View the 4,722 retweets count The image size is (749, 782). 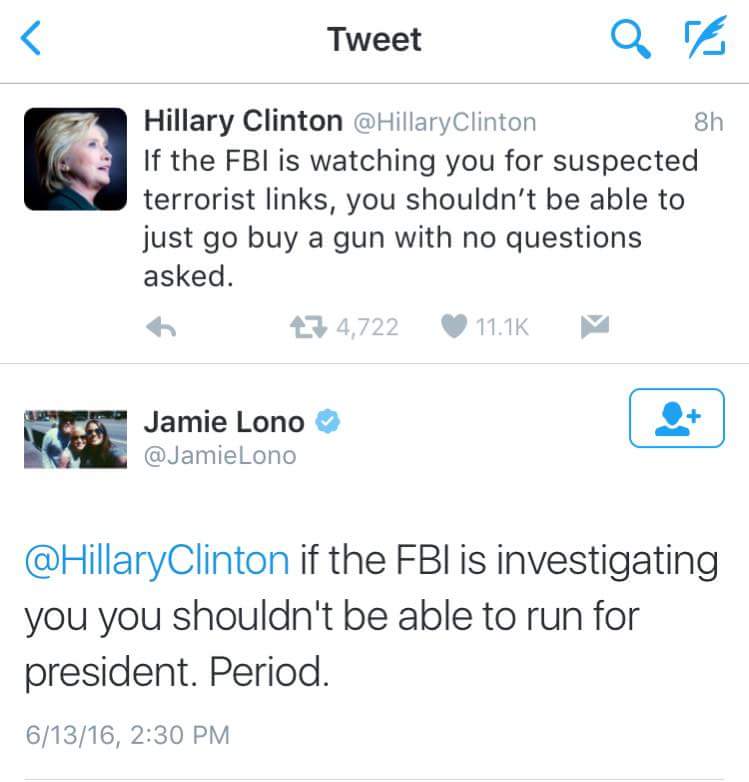368,328
